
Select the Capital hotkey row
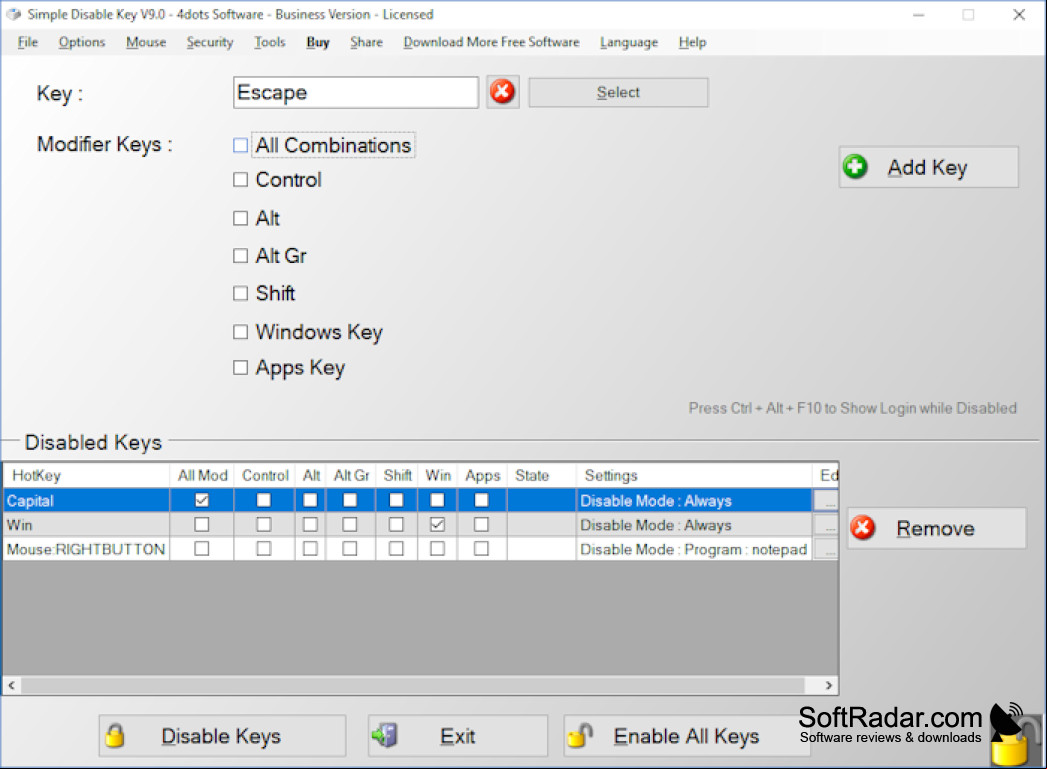tap(421, 500)
